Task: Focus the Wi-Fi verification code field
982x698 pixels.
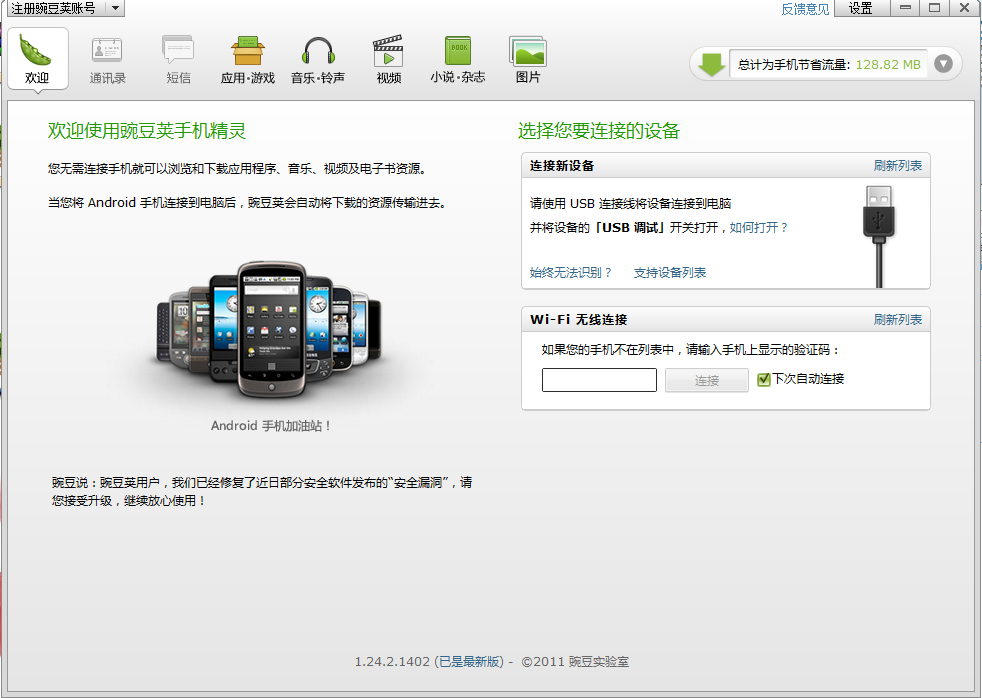Action: [599, 380]
